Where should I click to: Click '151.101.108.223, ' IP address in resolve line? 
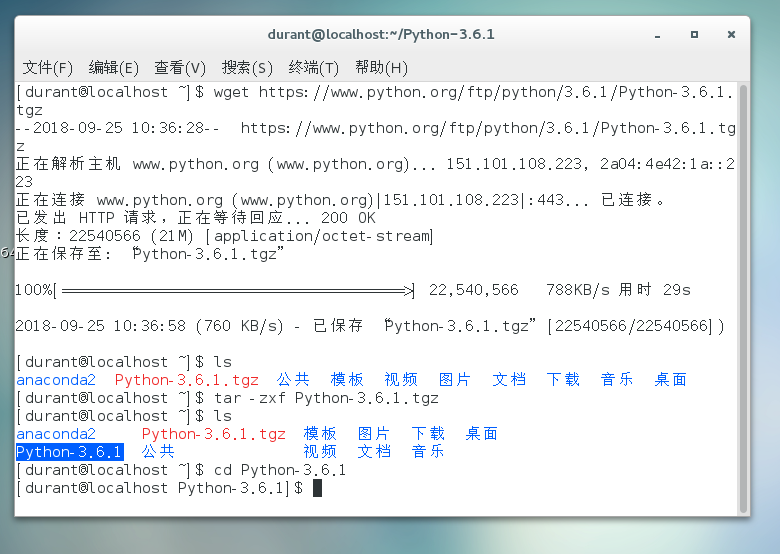[517, 164]
